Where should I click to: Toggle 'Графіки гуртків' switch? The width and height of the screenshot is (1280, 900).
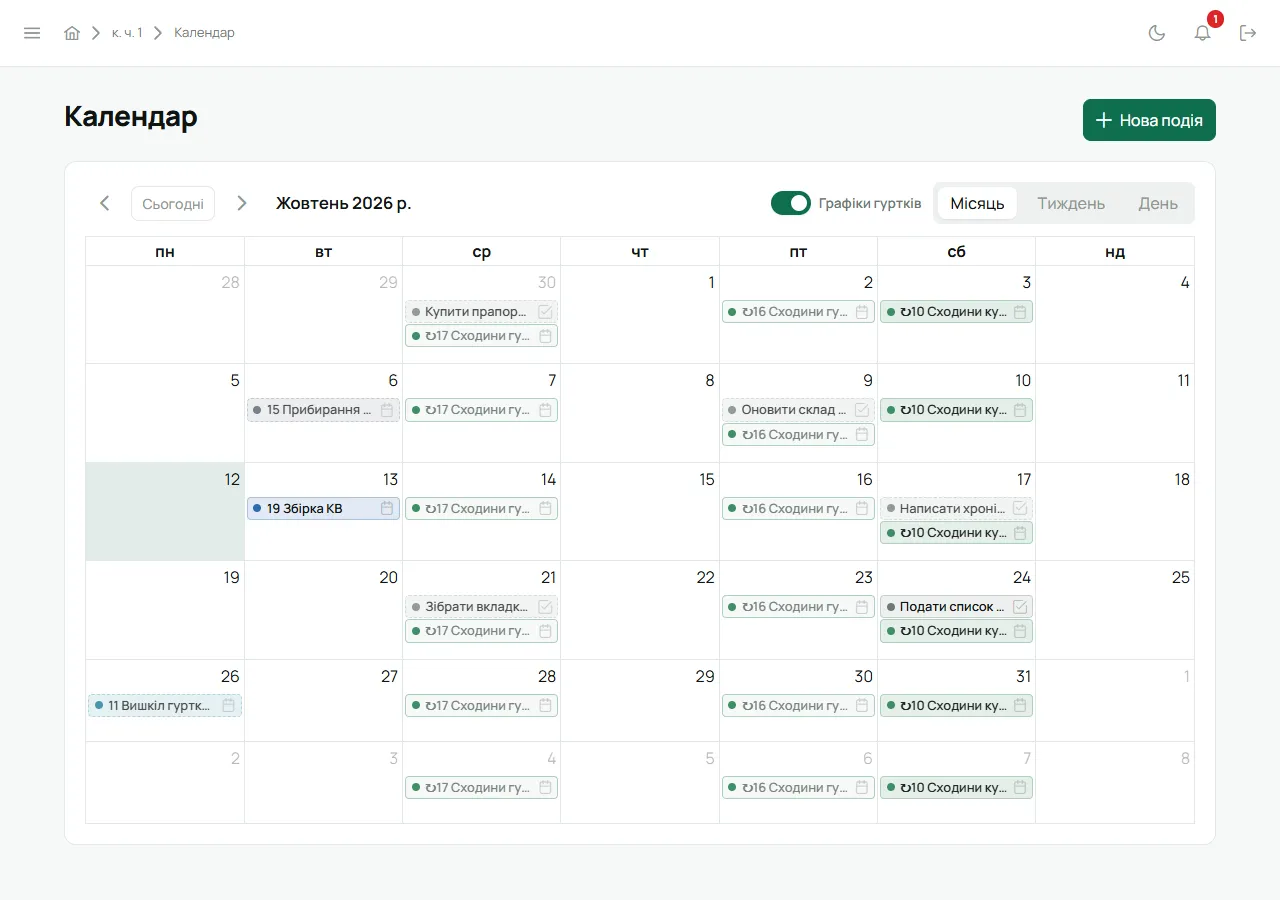tap(791, 203)
